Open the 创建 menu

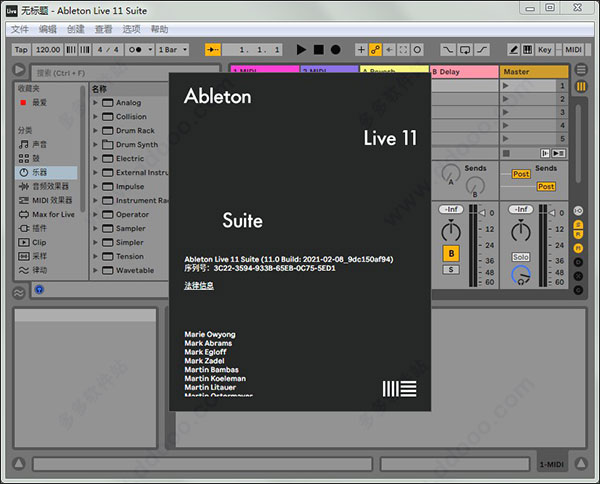point(75,29)
